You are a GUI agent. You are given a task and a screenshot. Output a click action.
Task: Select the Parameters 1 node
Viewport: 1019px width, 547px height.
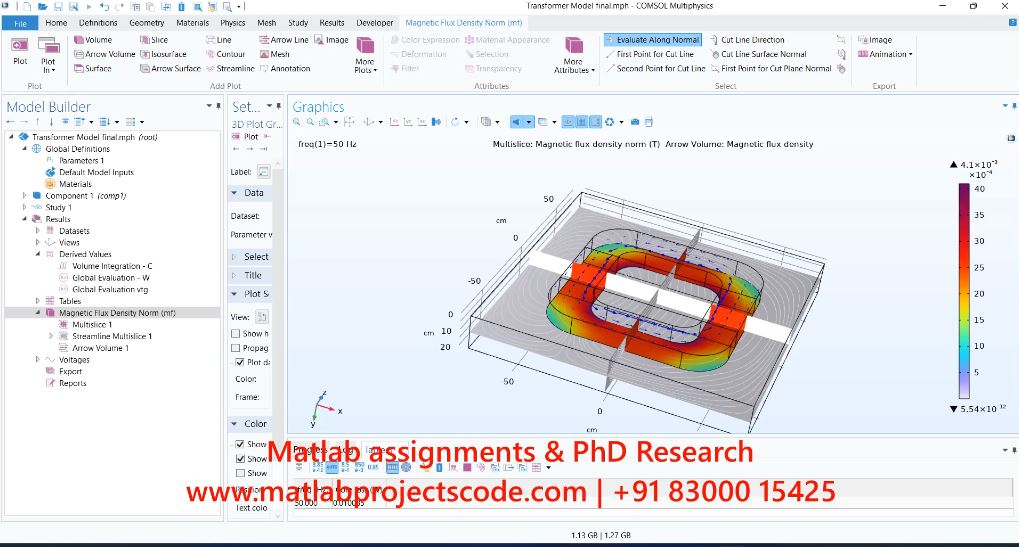pyautogui.click(x=81, y=160)
